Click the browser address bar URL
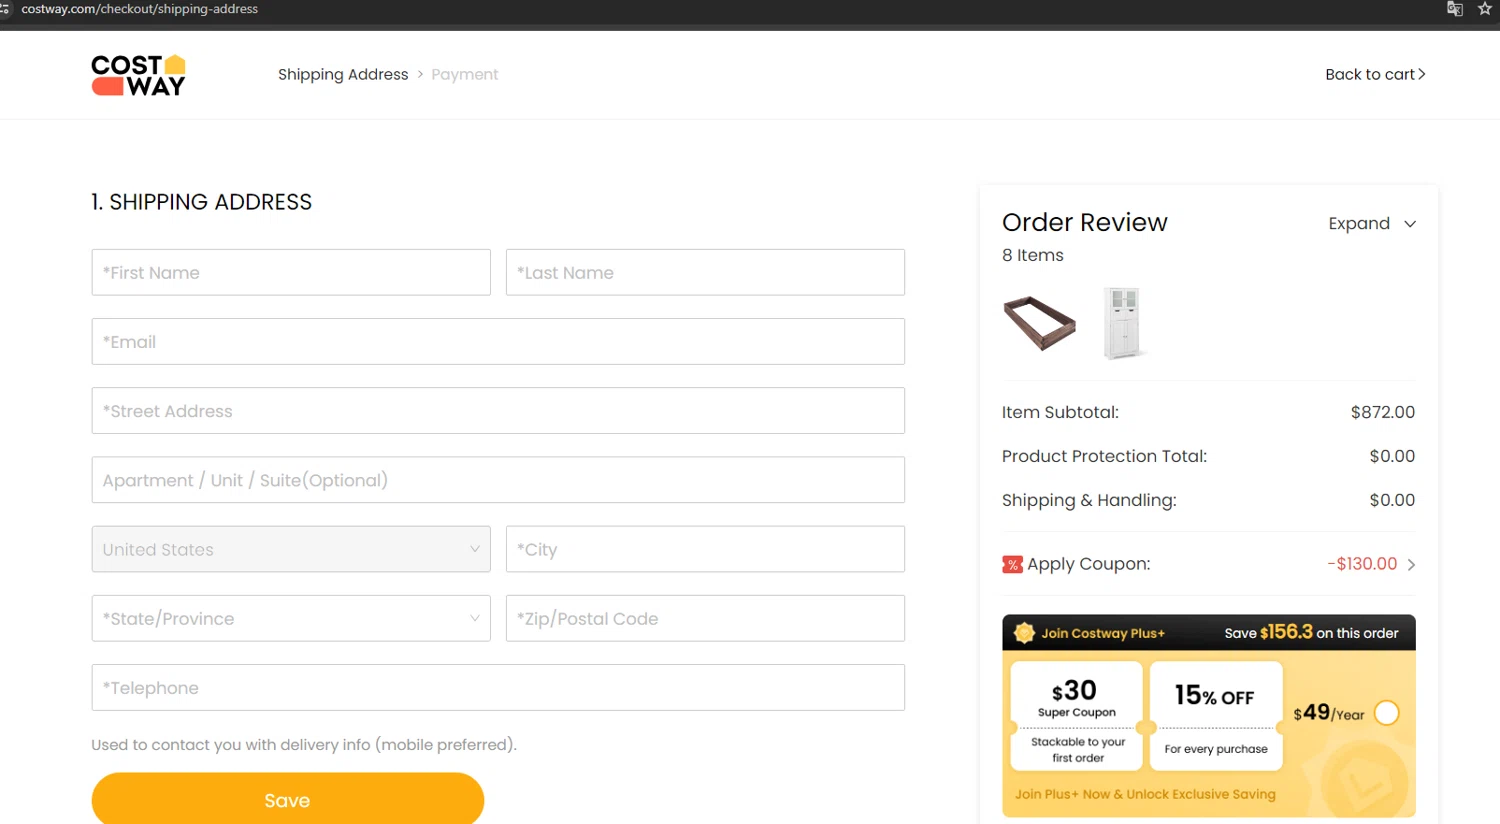Image resolution: width=1500 pixels, height=824 pixels. pyautogui.click(x=140, y=9)
